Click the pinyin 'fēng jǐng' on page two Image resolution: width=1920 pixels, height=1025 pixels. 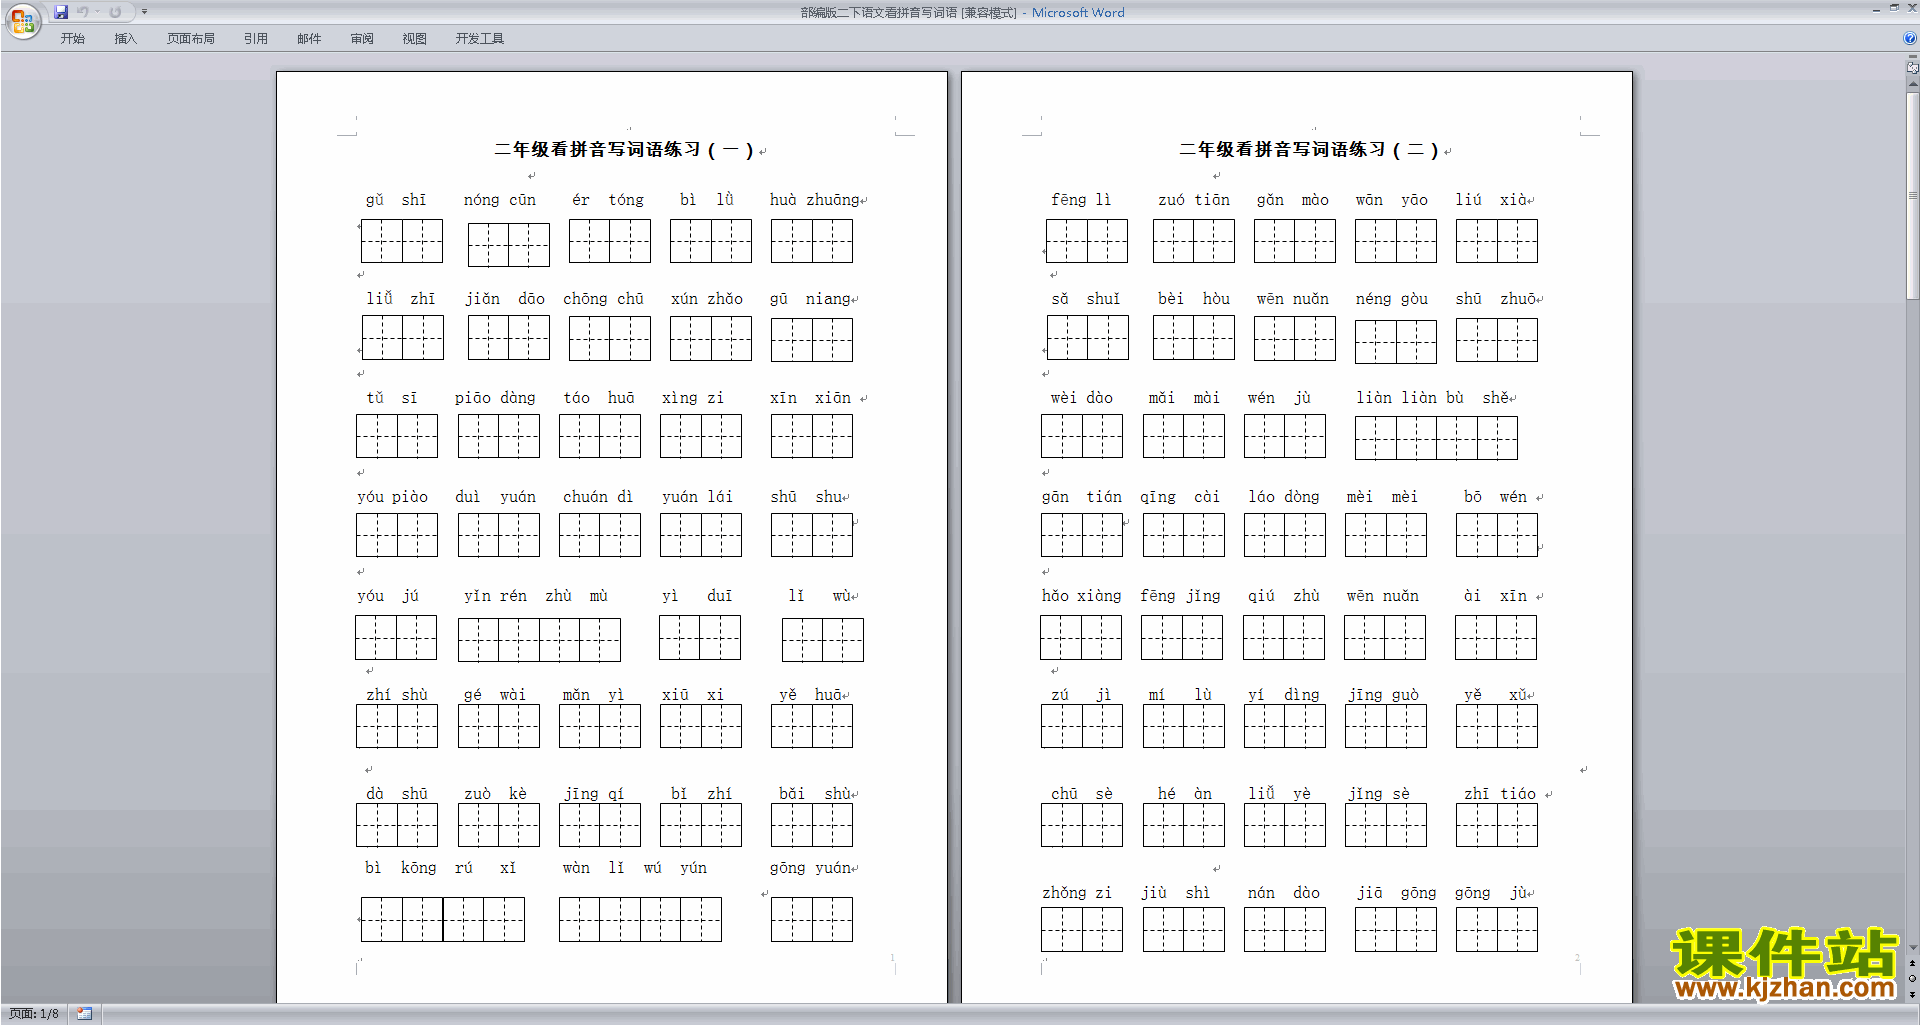point(1180,596)
